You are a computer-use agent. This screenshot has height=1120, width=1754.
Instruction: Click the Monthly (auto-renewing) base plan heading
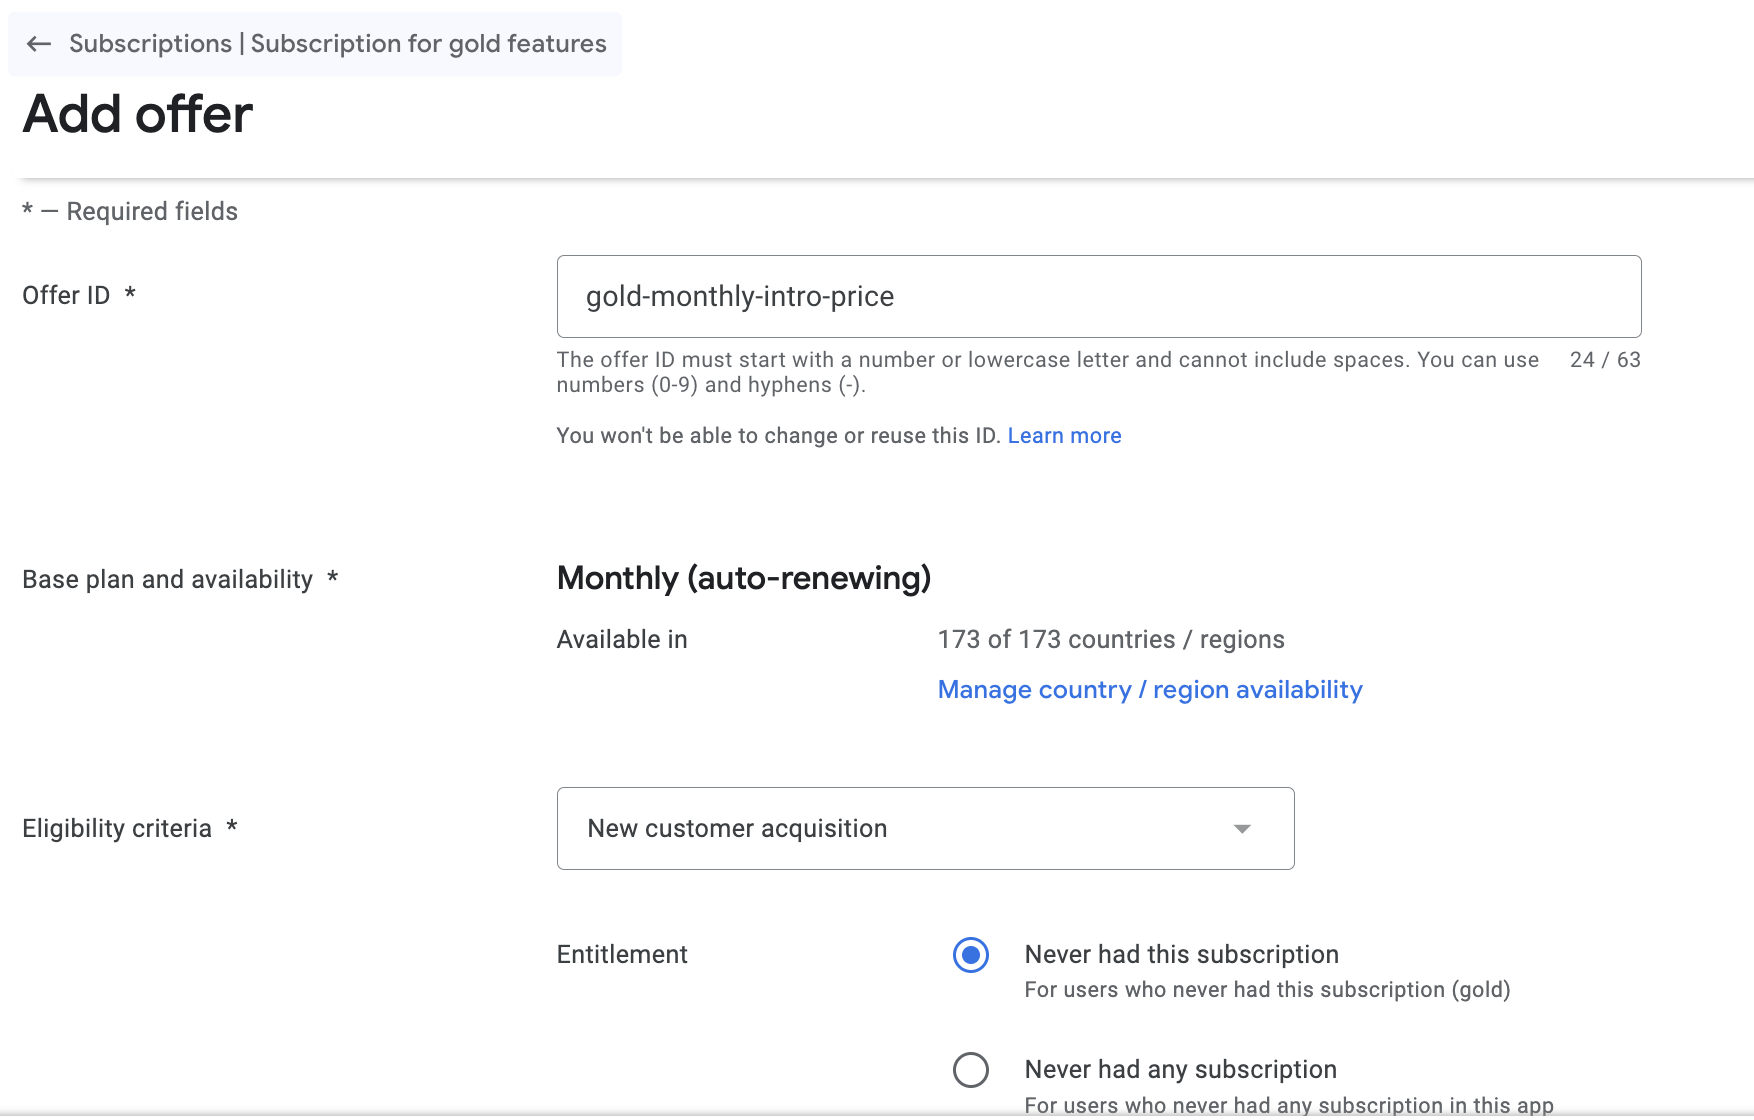(743, 578)
